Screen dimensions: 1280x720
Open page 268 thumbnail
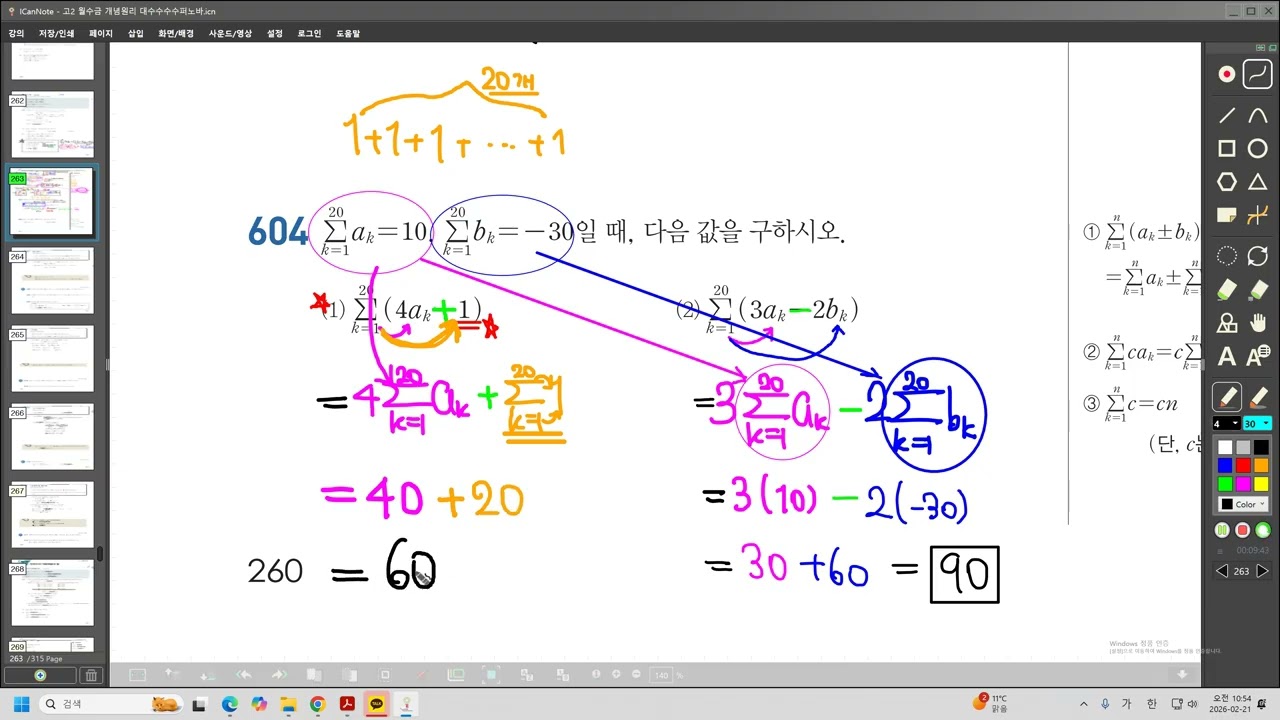pyautogui.click(x=52, y=594)
